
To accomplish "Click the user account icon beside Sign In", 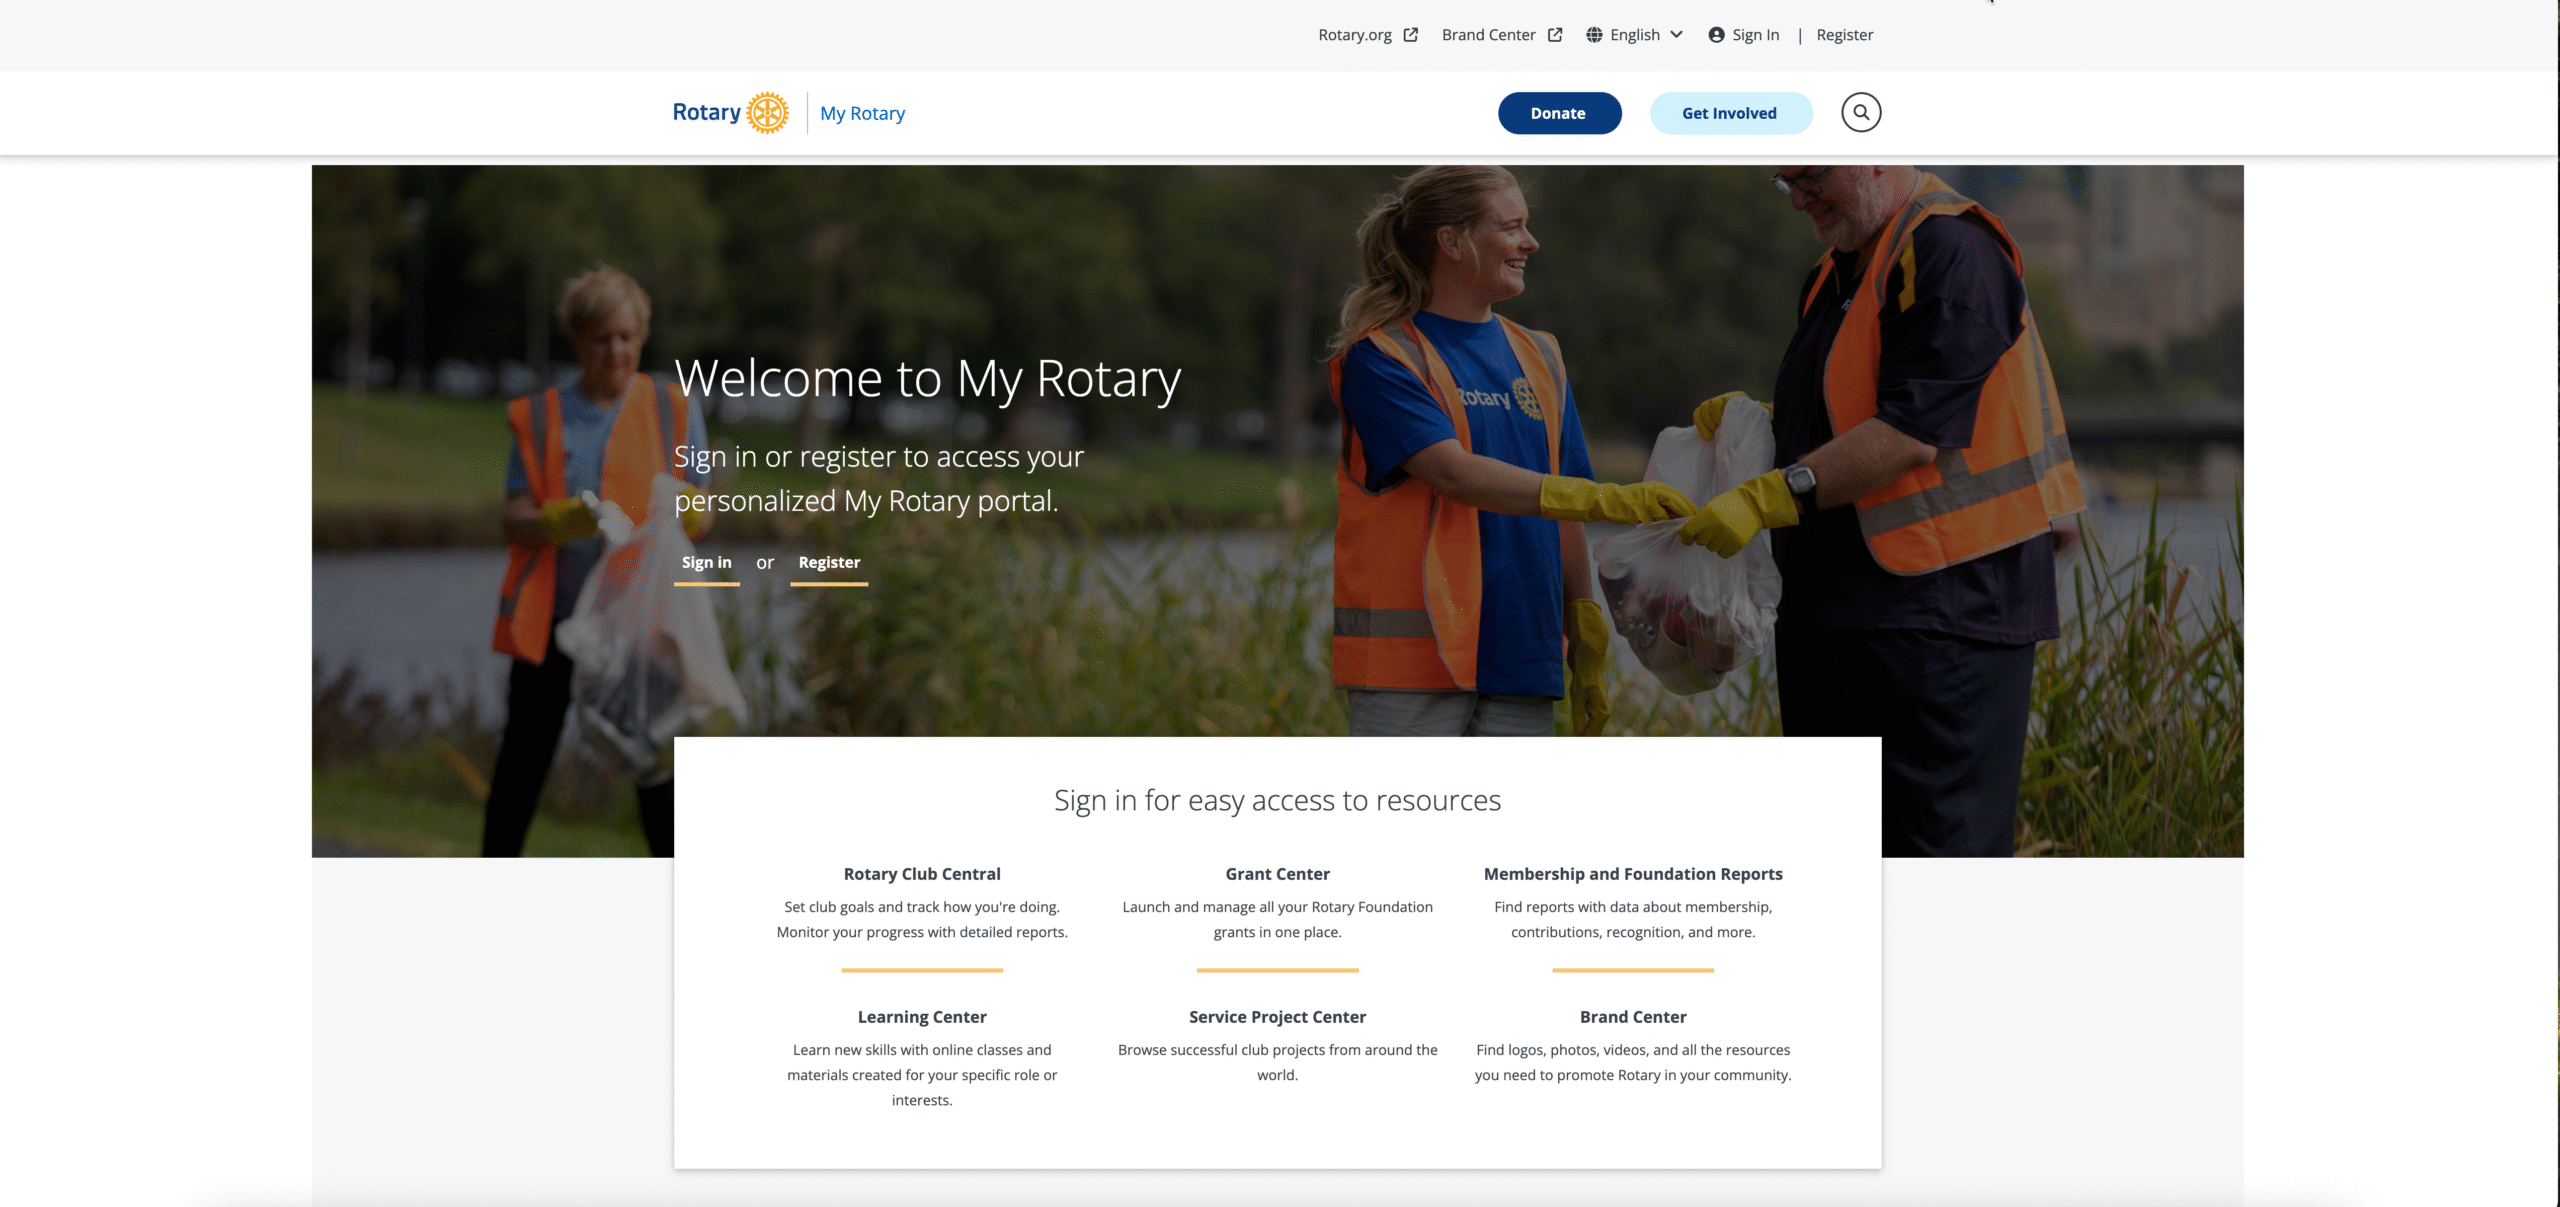I will point(1716,35).
